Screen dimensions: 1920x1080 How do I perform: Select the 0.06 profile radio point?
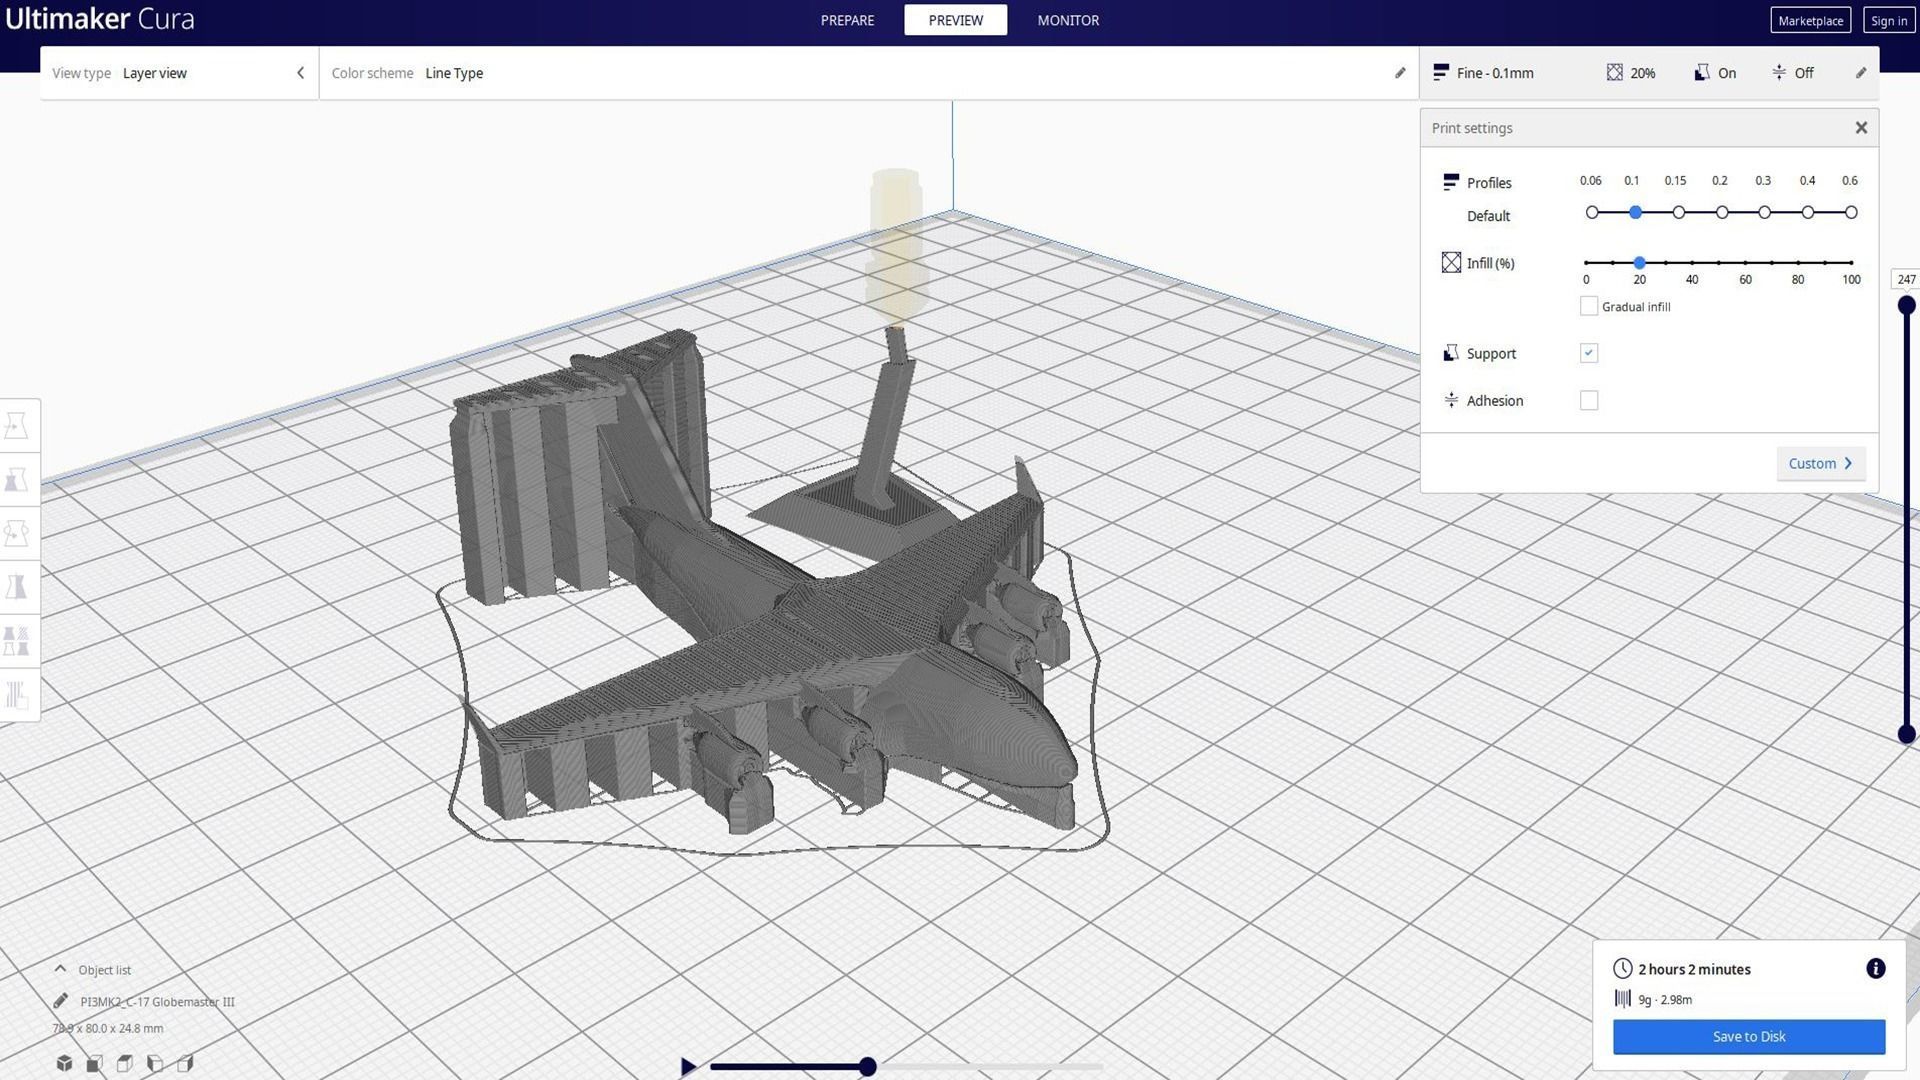click(1592, 212)
